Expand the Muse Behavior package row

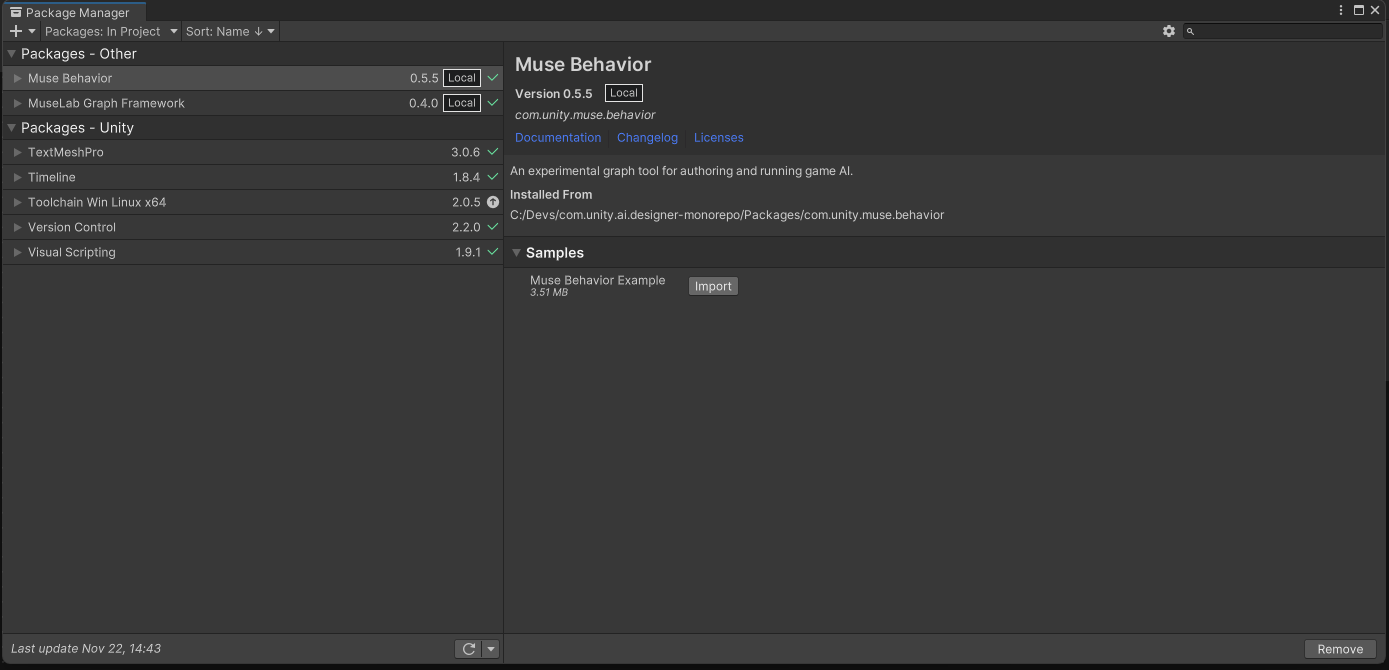[x=18, y=78]
